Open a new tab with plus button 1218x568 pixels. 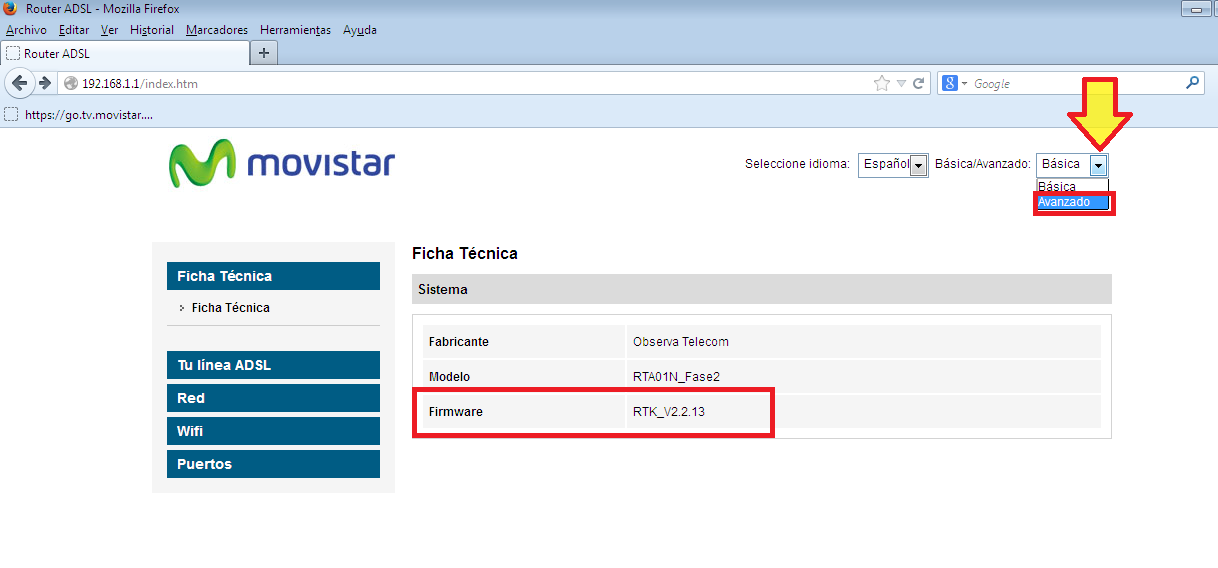(264, 52)
